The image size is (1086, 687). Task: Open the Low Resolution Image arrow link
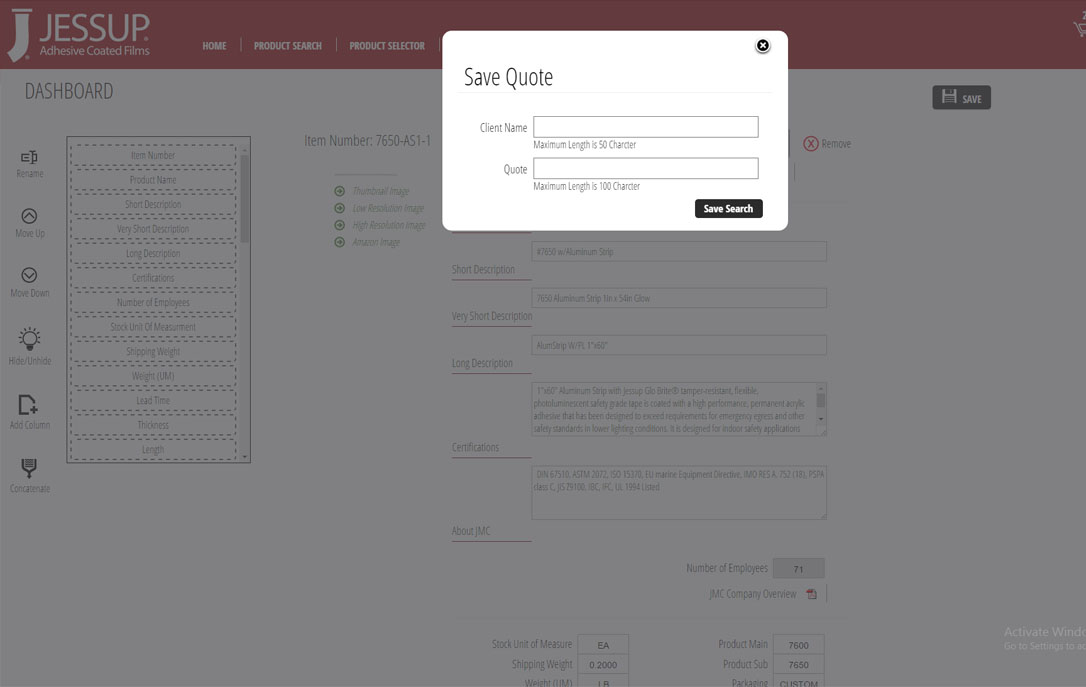click(339, 208)
